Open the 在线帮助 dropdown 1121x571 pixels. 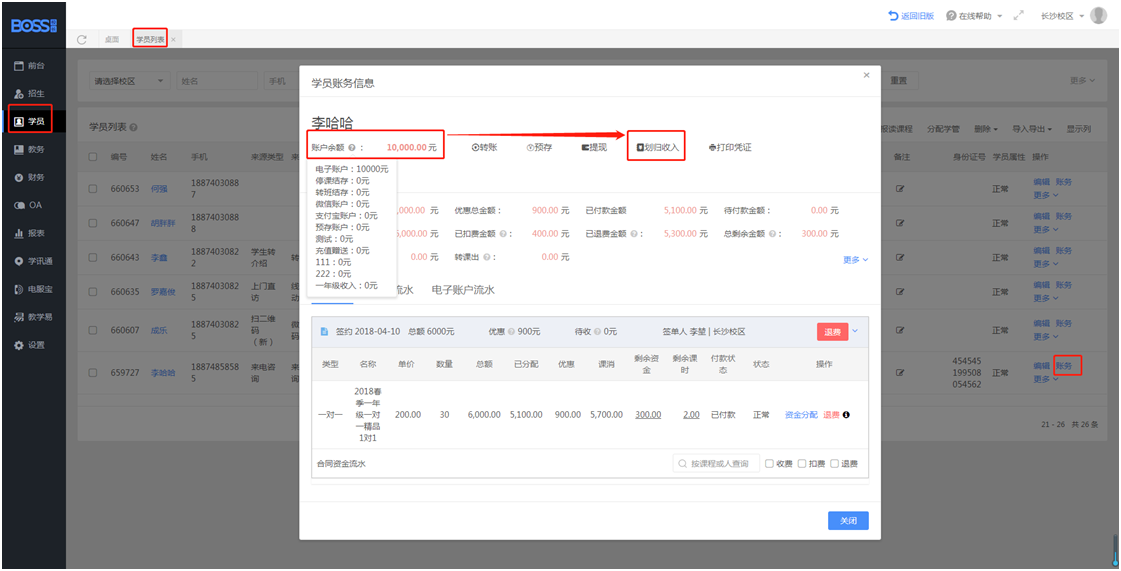[974, 16]
